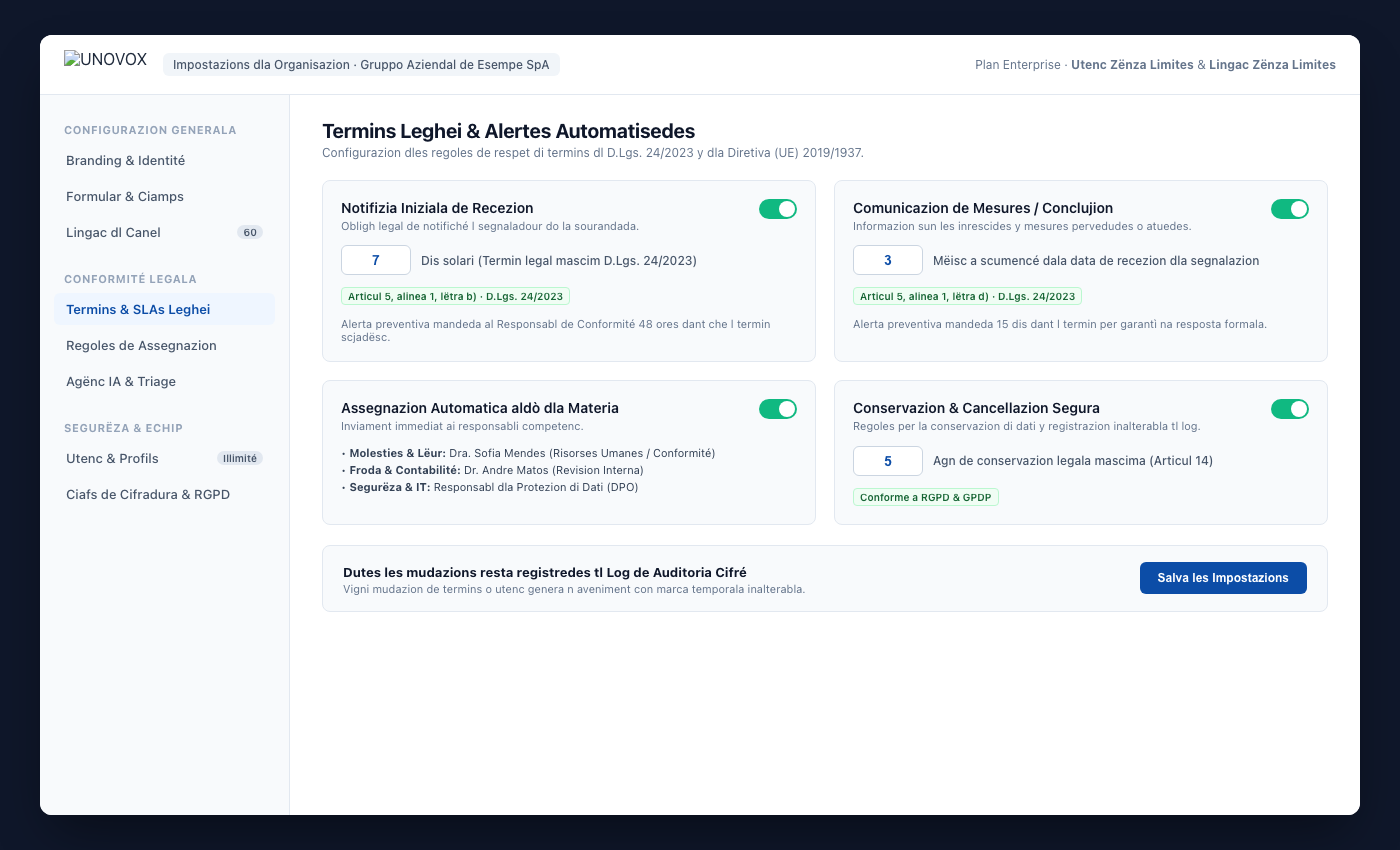The height and width of the screenshot is (850, 1400).
Task: Go to Formular & Ciamps section
Action: click(164, 197)
